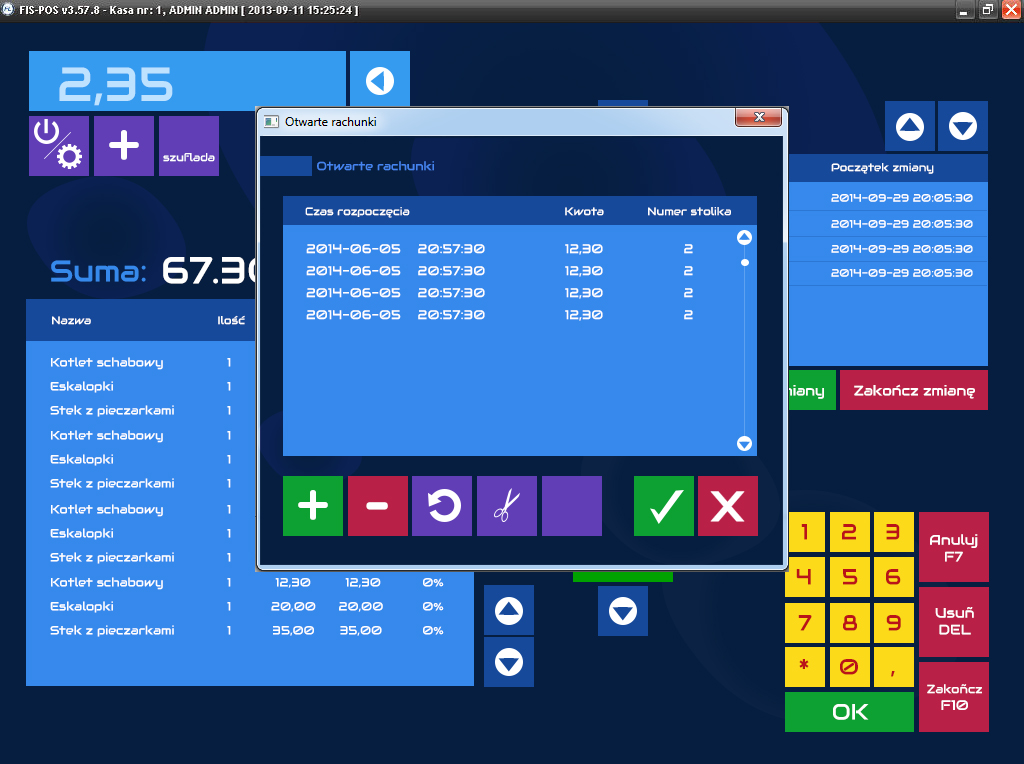
Task: Add a bill with the green plus button
Action: (x=313, y=506)
